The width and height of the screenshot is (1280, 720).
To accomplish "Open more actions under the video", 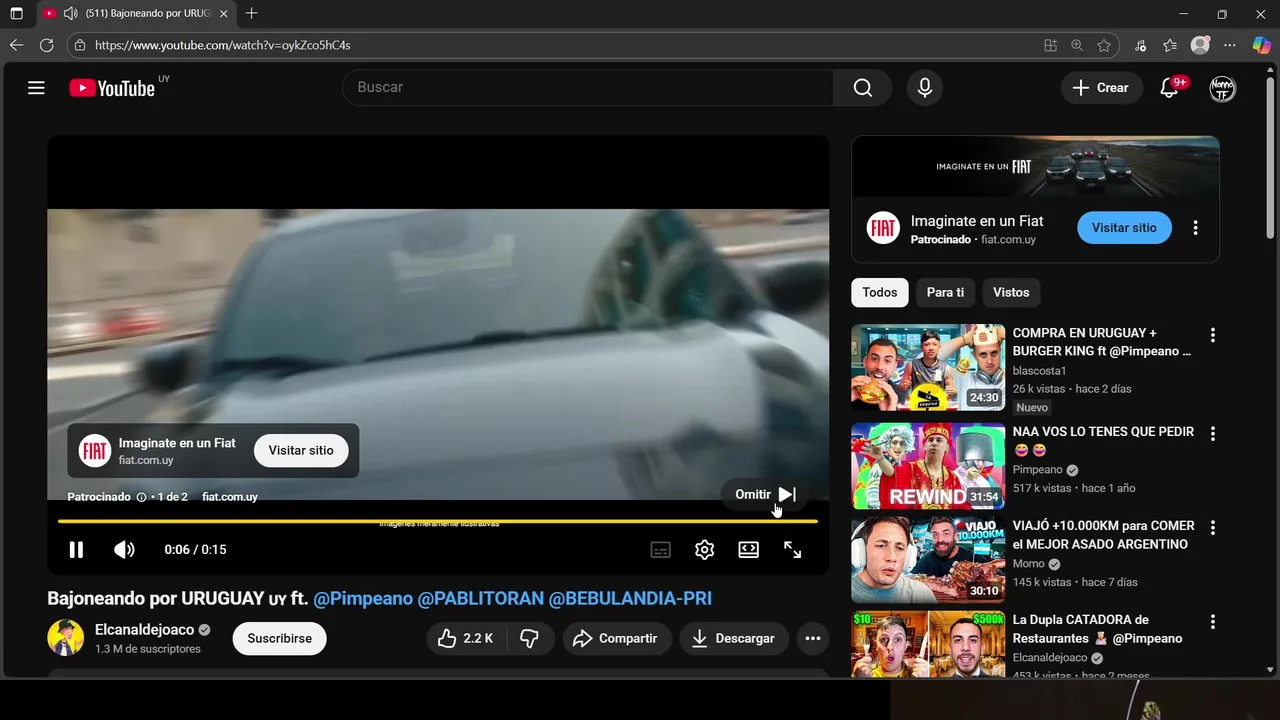I will point(813,638).
